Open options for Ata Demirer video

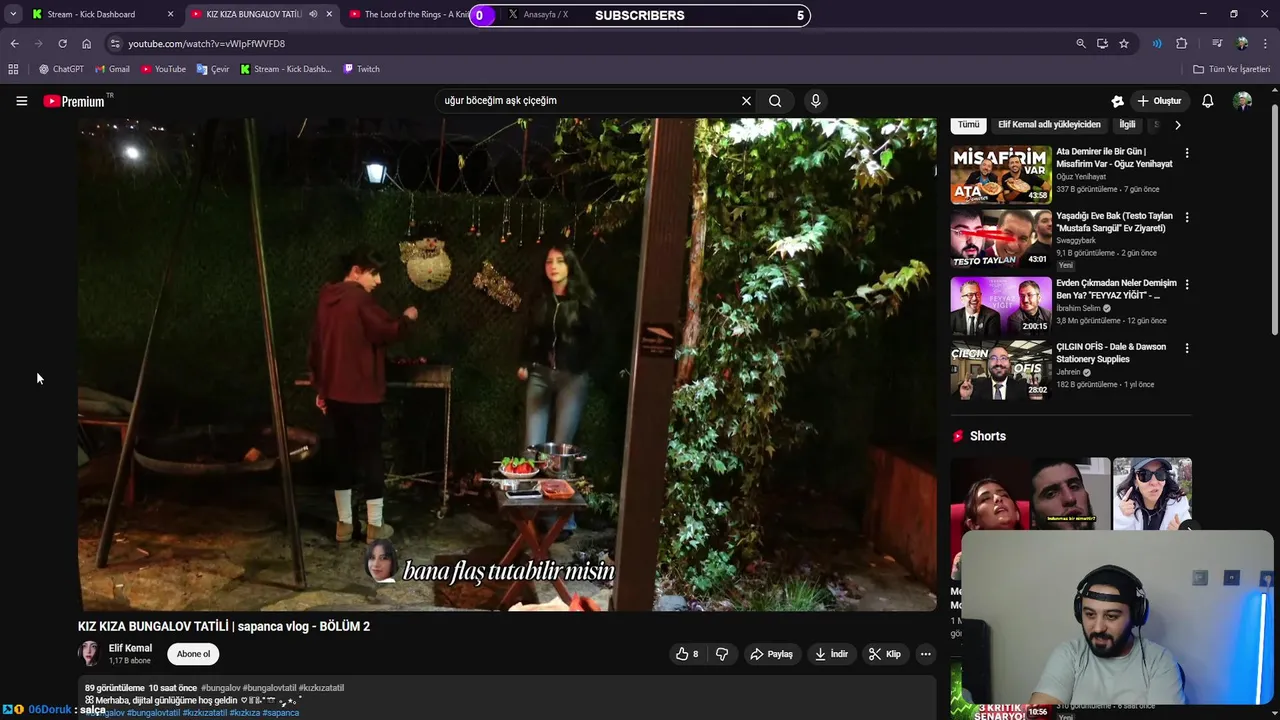pyautogui.click(x=1187, y=153)
